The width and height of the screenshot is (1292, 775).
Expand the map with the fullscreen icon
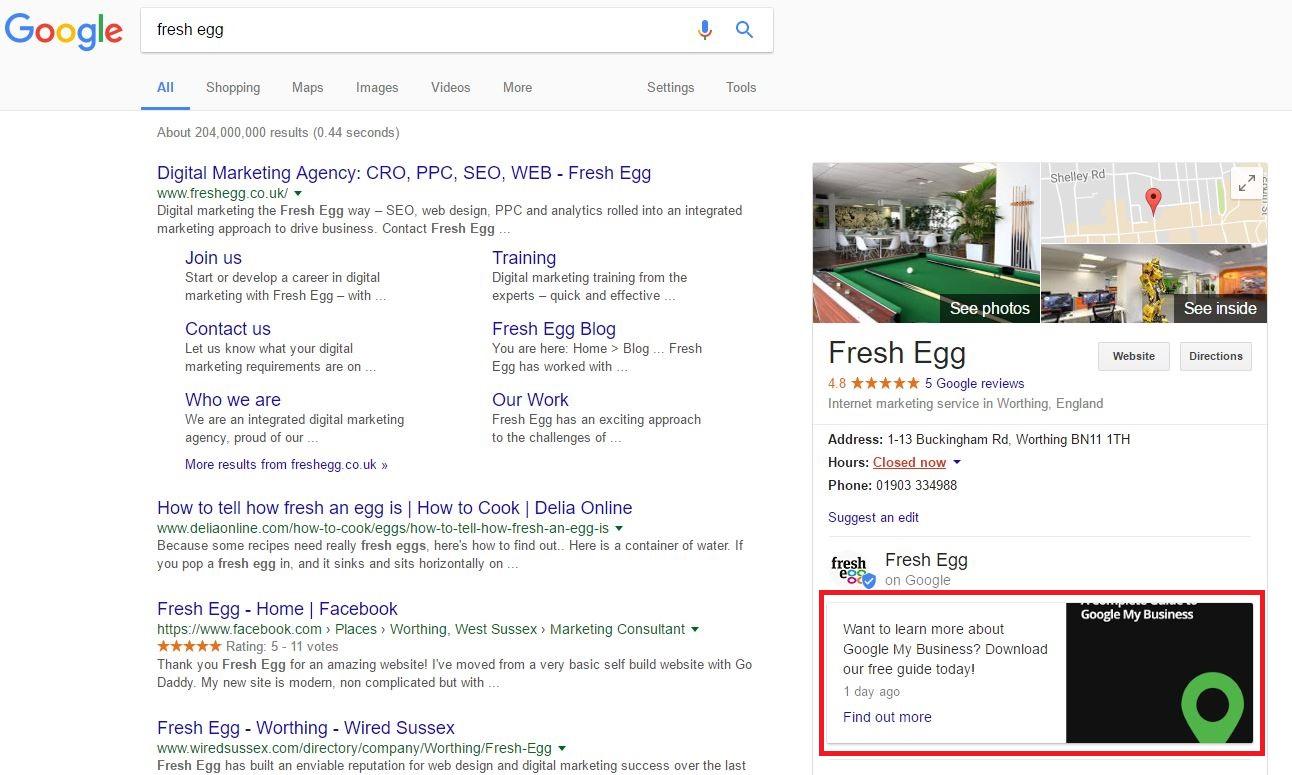(1247, 183)
